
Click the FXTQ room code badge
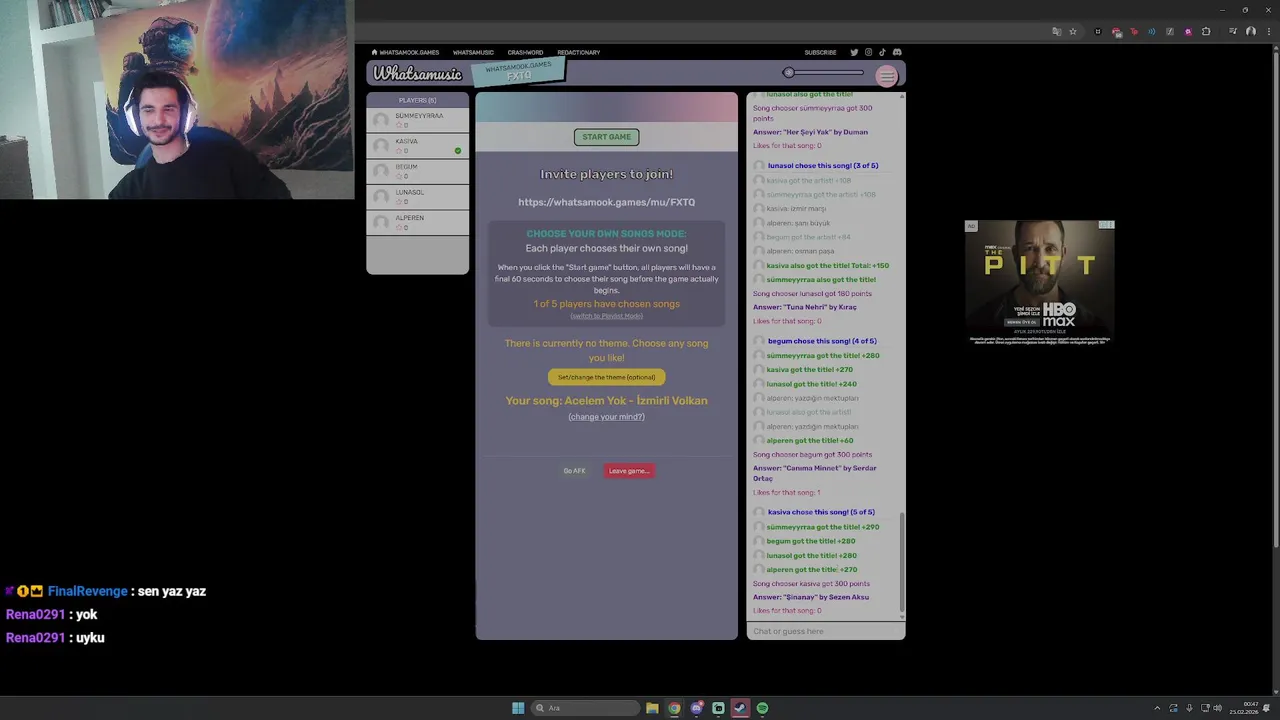point(518,71)
